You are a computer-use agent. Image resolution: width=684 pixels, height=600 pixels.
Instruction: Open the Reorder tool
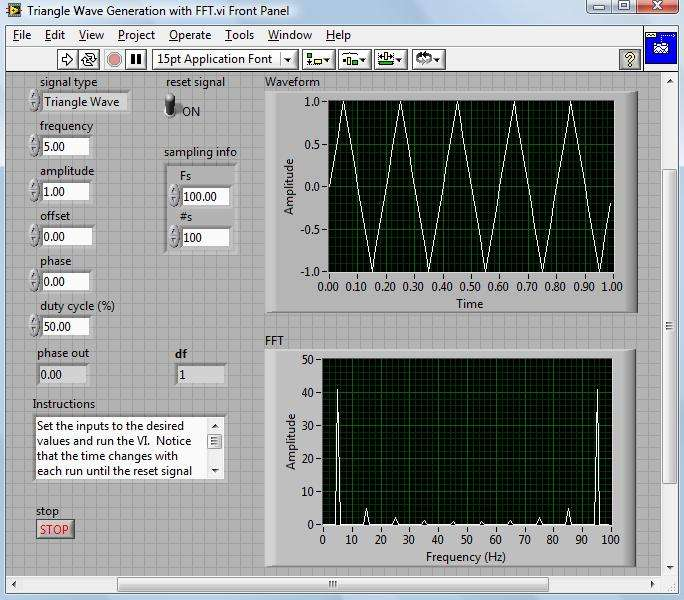[x=428, y=59]
